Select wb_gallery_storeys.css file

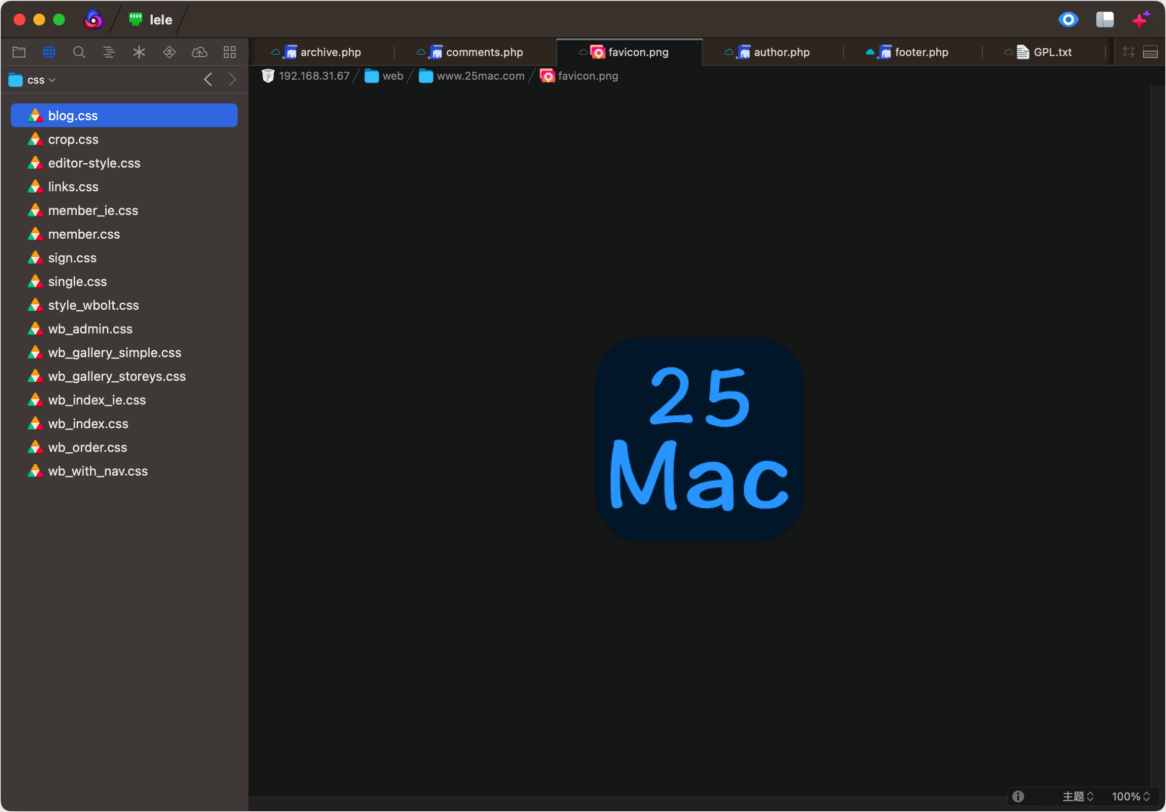pyautogui.click(x=124, y=376)
